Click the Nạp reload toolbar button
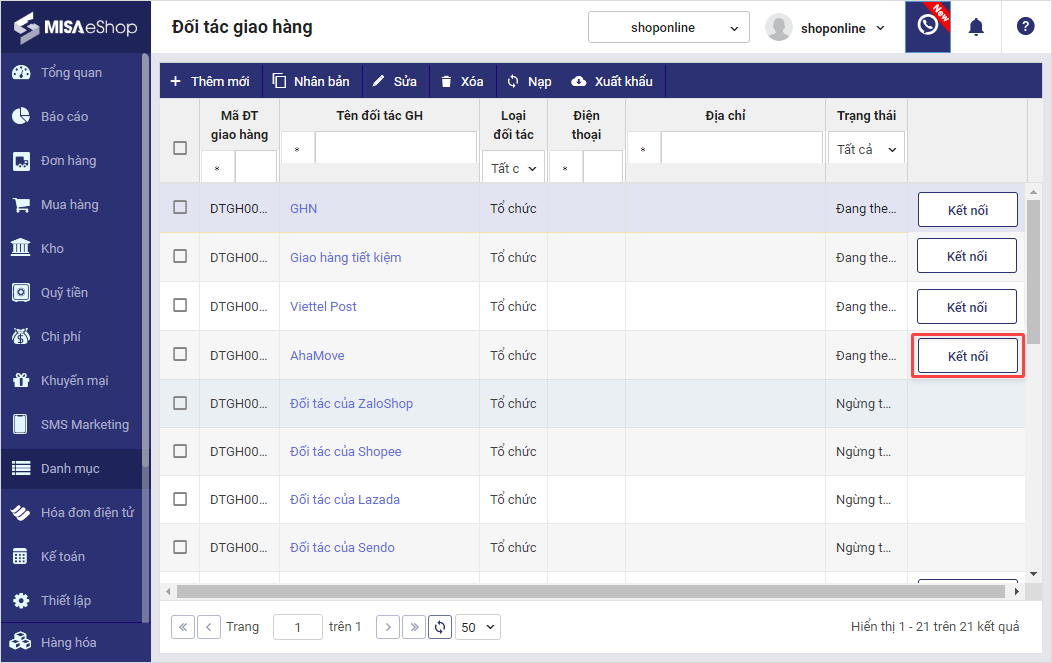Image resolution: width=1052 pixels, height=663 pixels. (528, 81)
